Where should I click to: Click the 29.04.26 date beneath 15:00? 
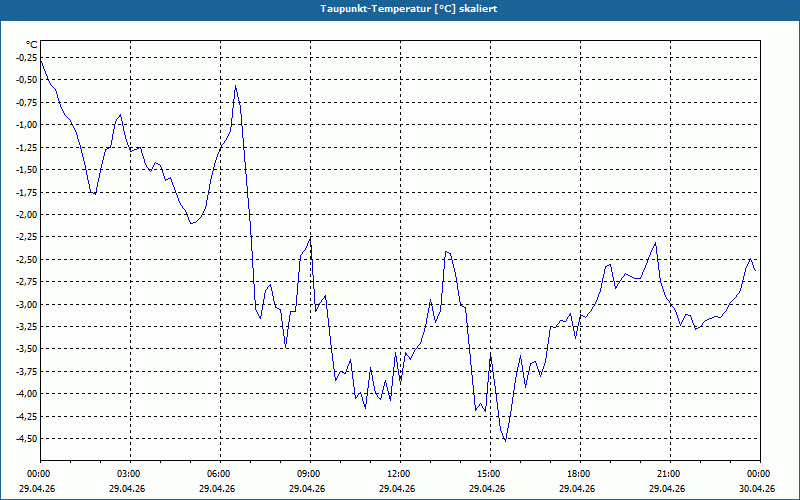pos(487,489)
